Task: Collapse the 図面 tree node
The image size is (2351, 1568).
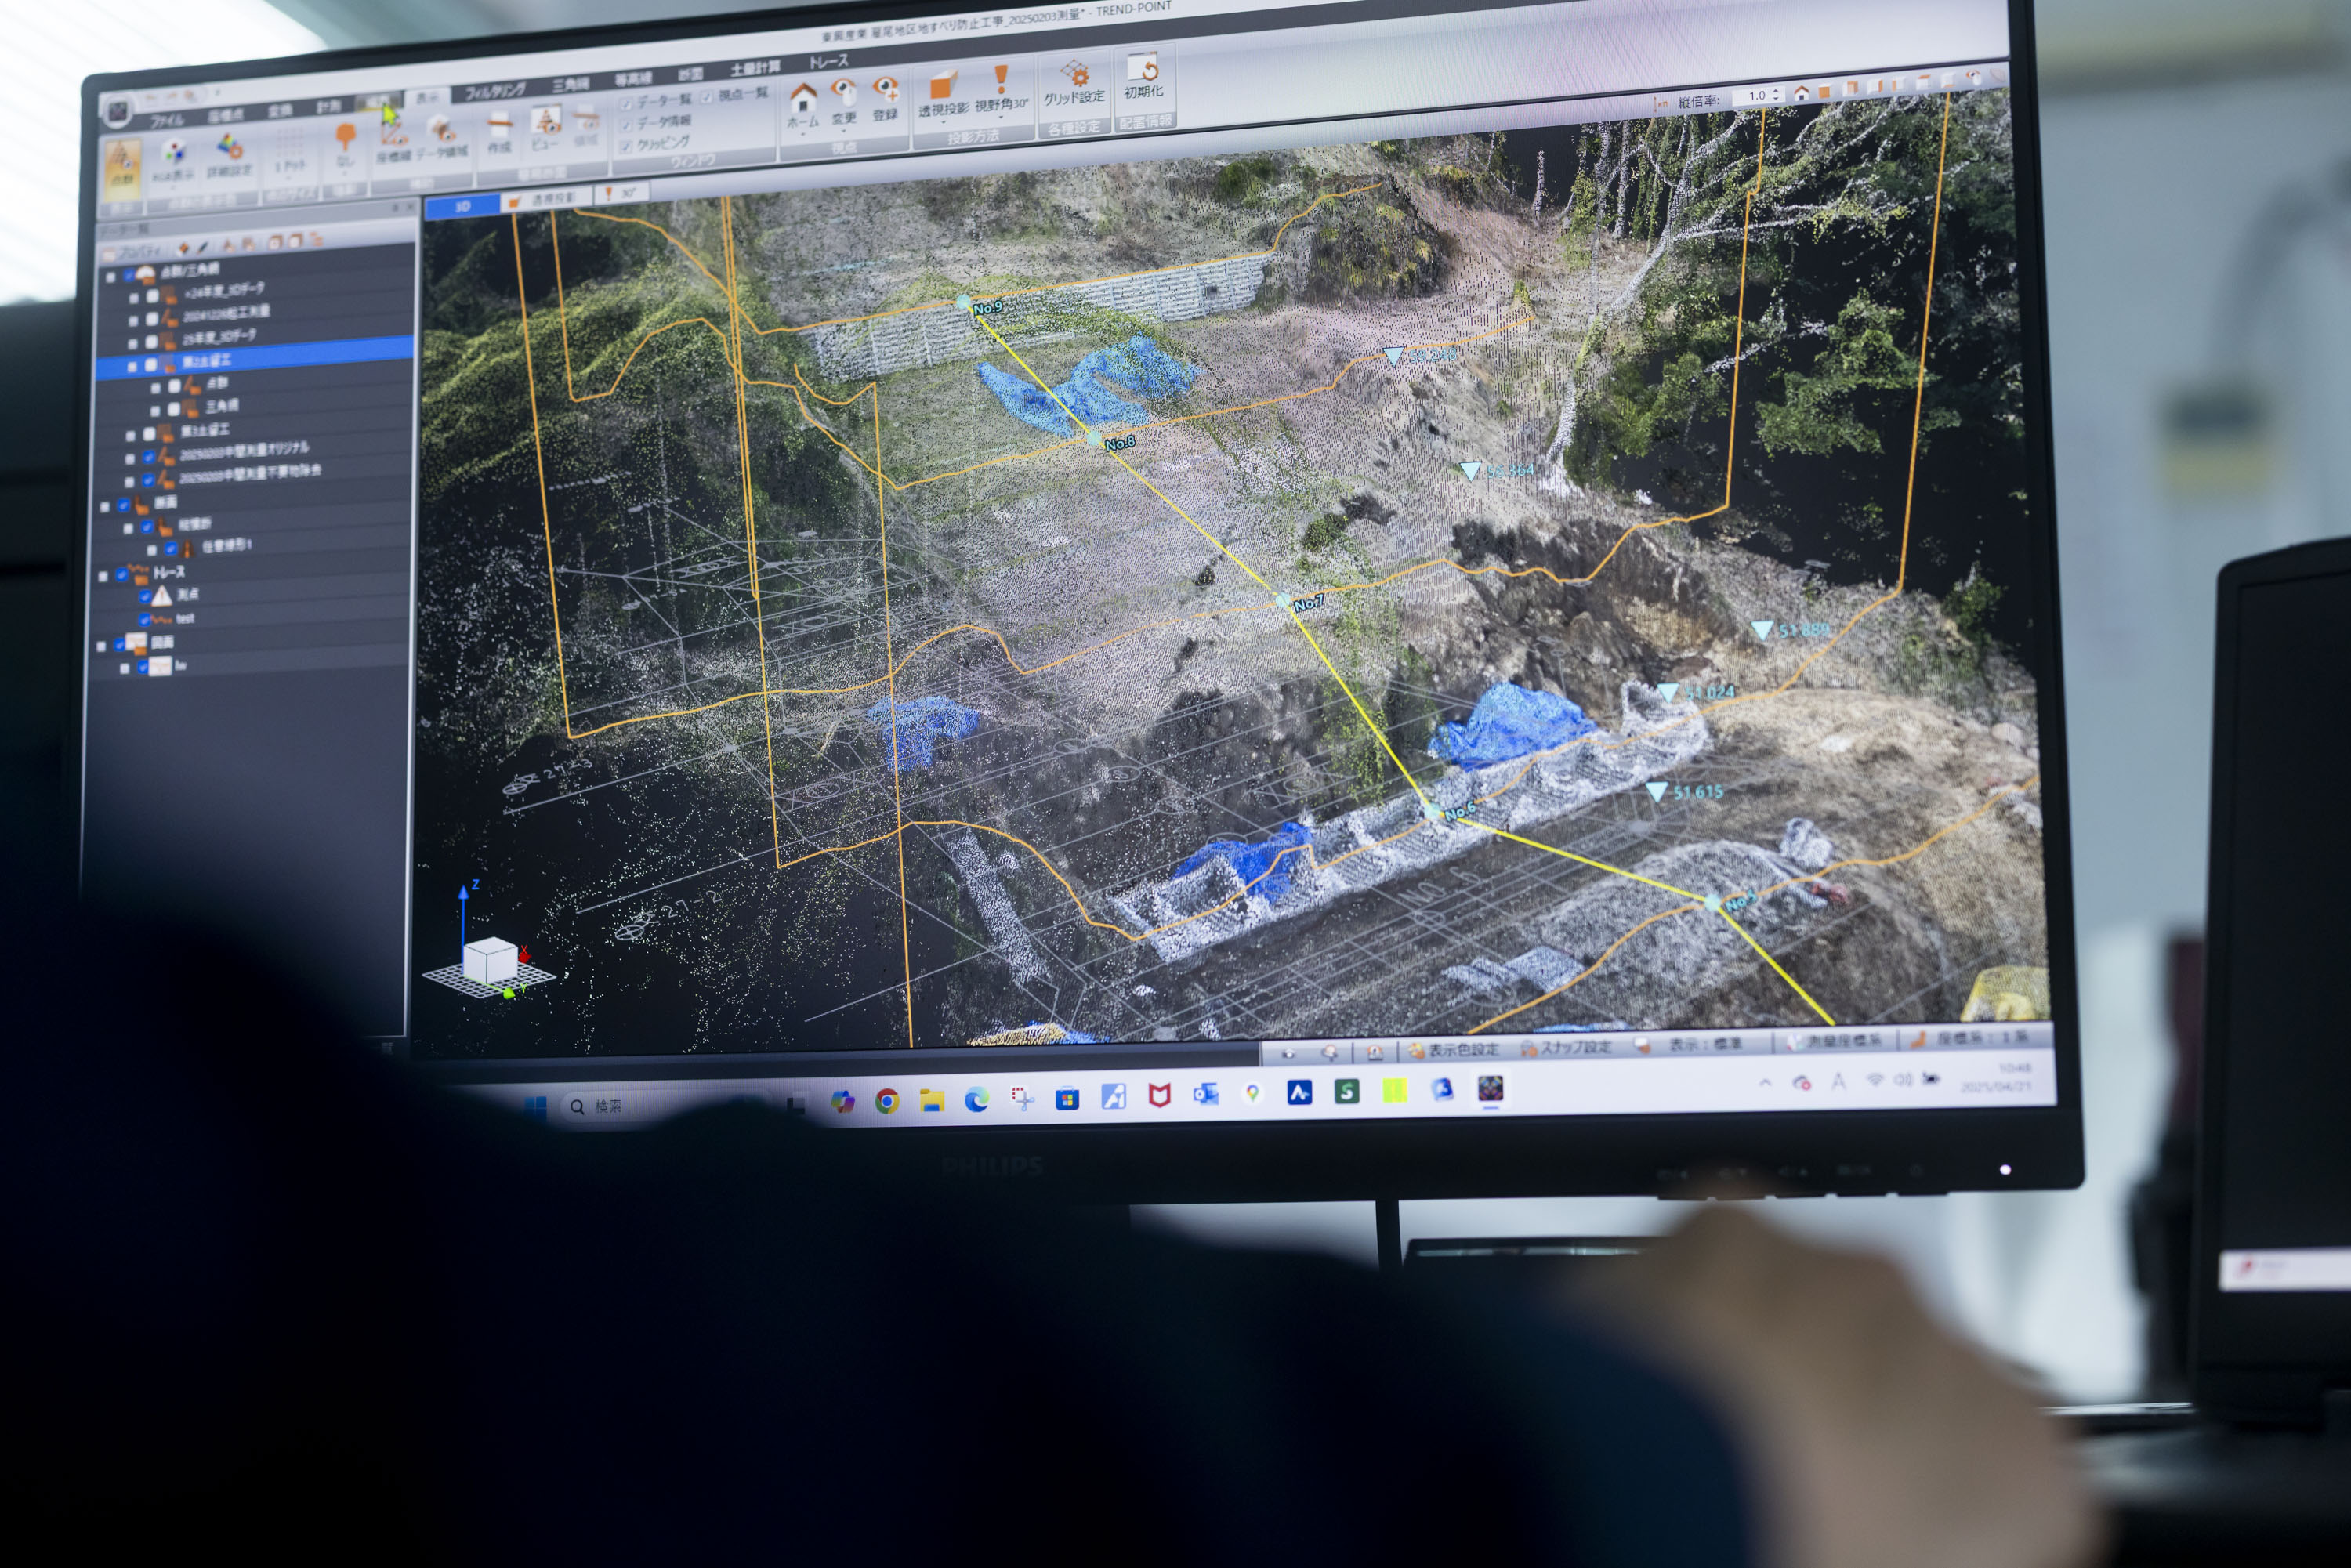Action: [x=102, y=645]
